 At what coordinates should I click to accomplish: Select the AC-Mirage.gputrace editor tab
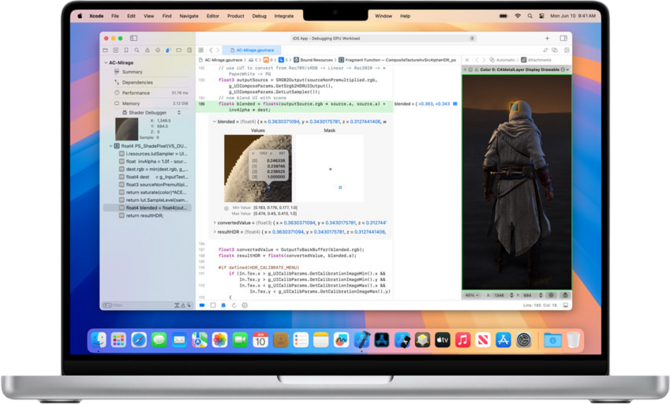[x=252, y=50]
